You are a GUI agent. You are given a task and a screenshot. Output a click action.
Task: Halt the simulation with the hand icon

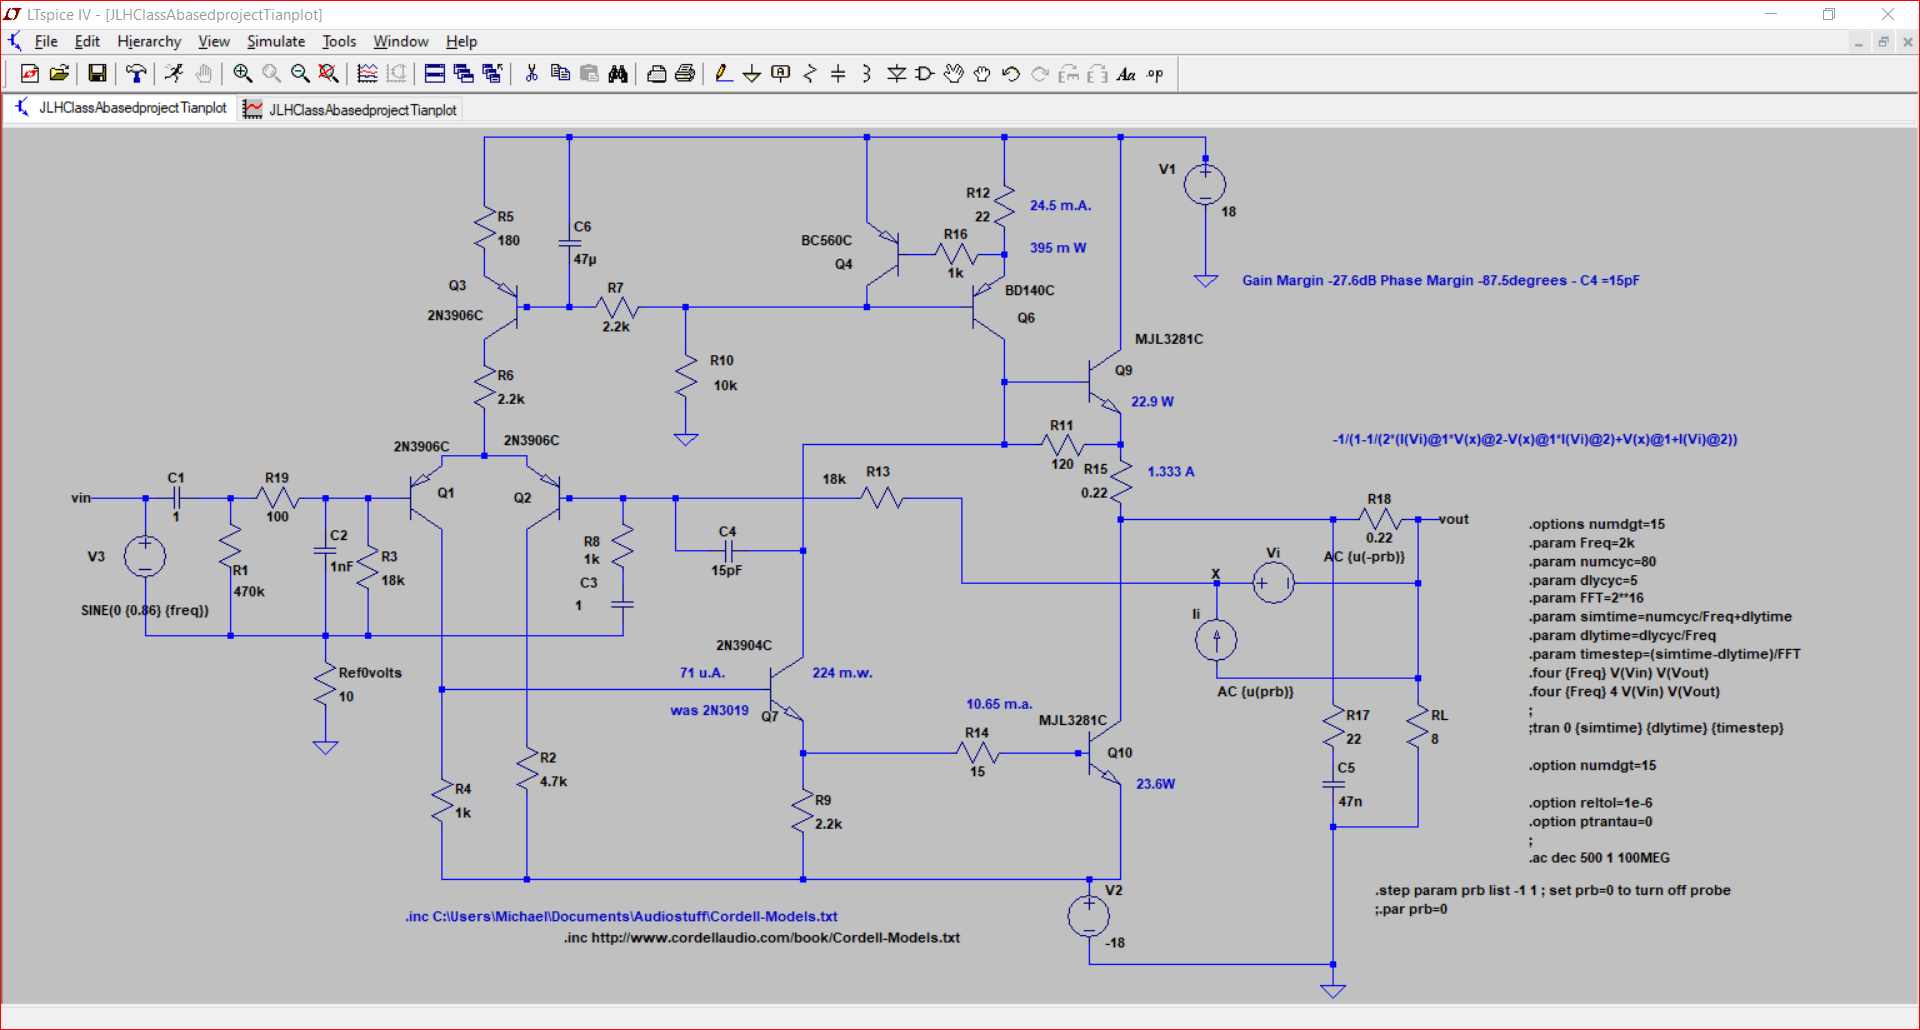tap(203, 74)
